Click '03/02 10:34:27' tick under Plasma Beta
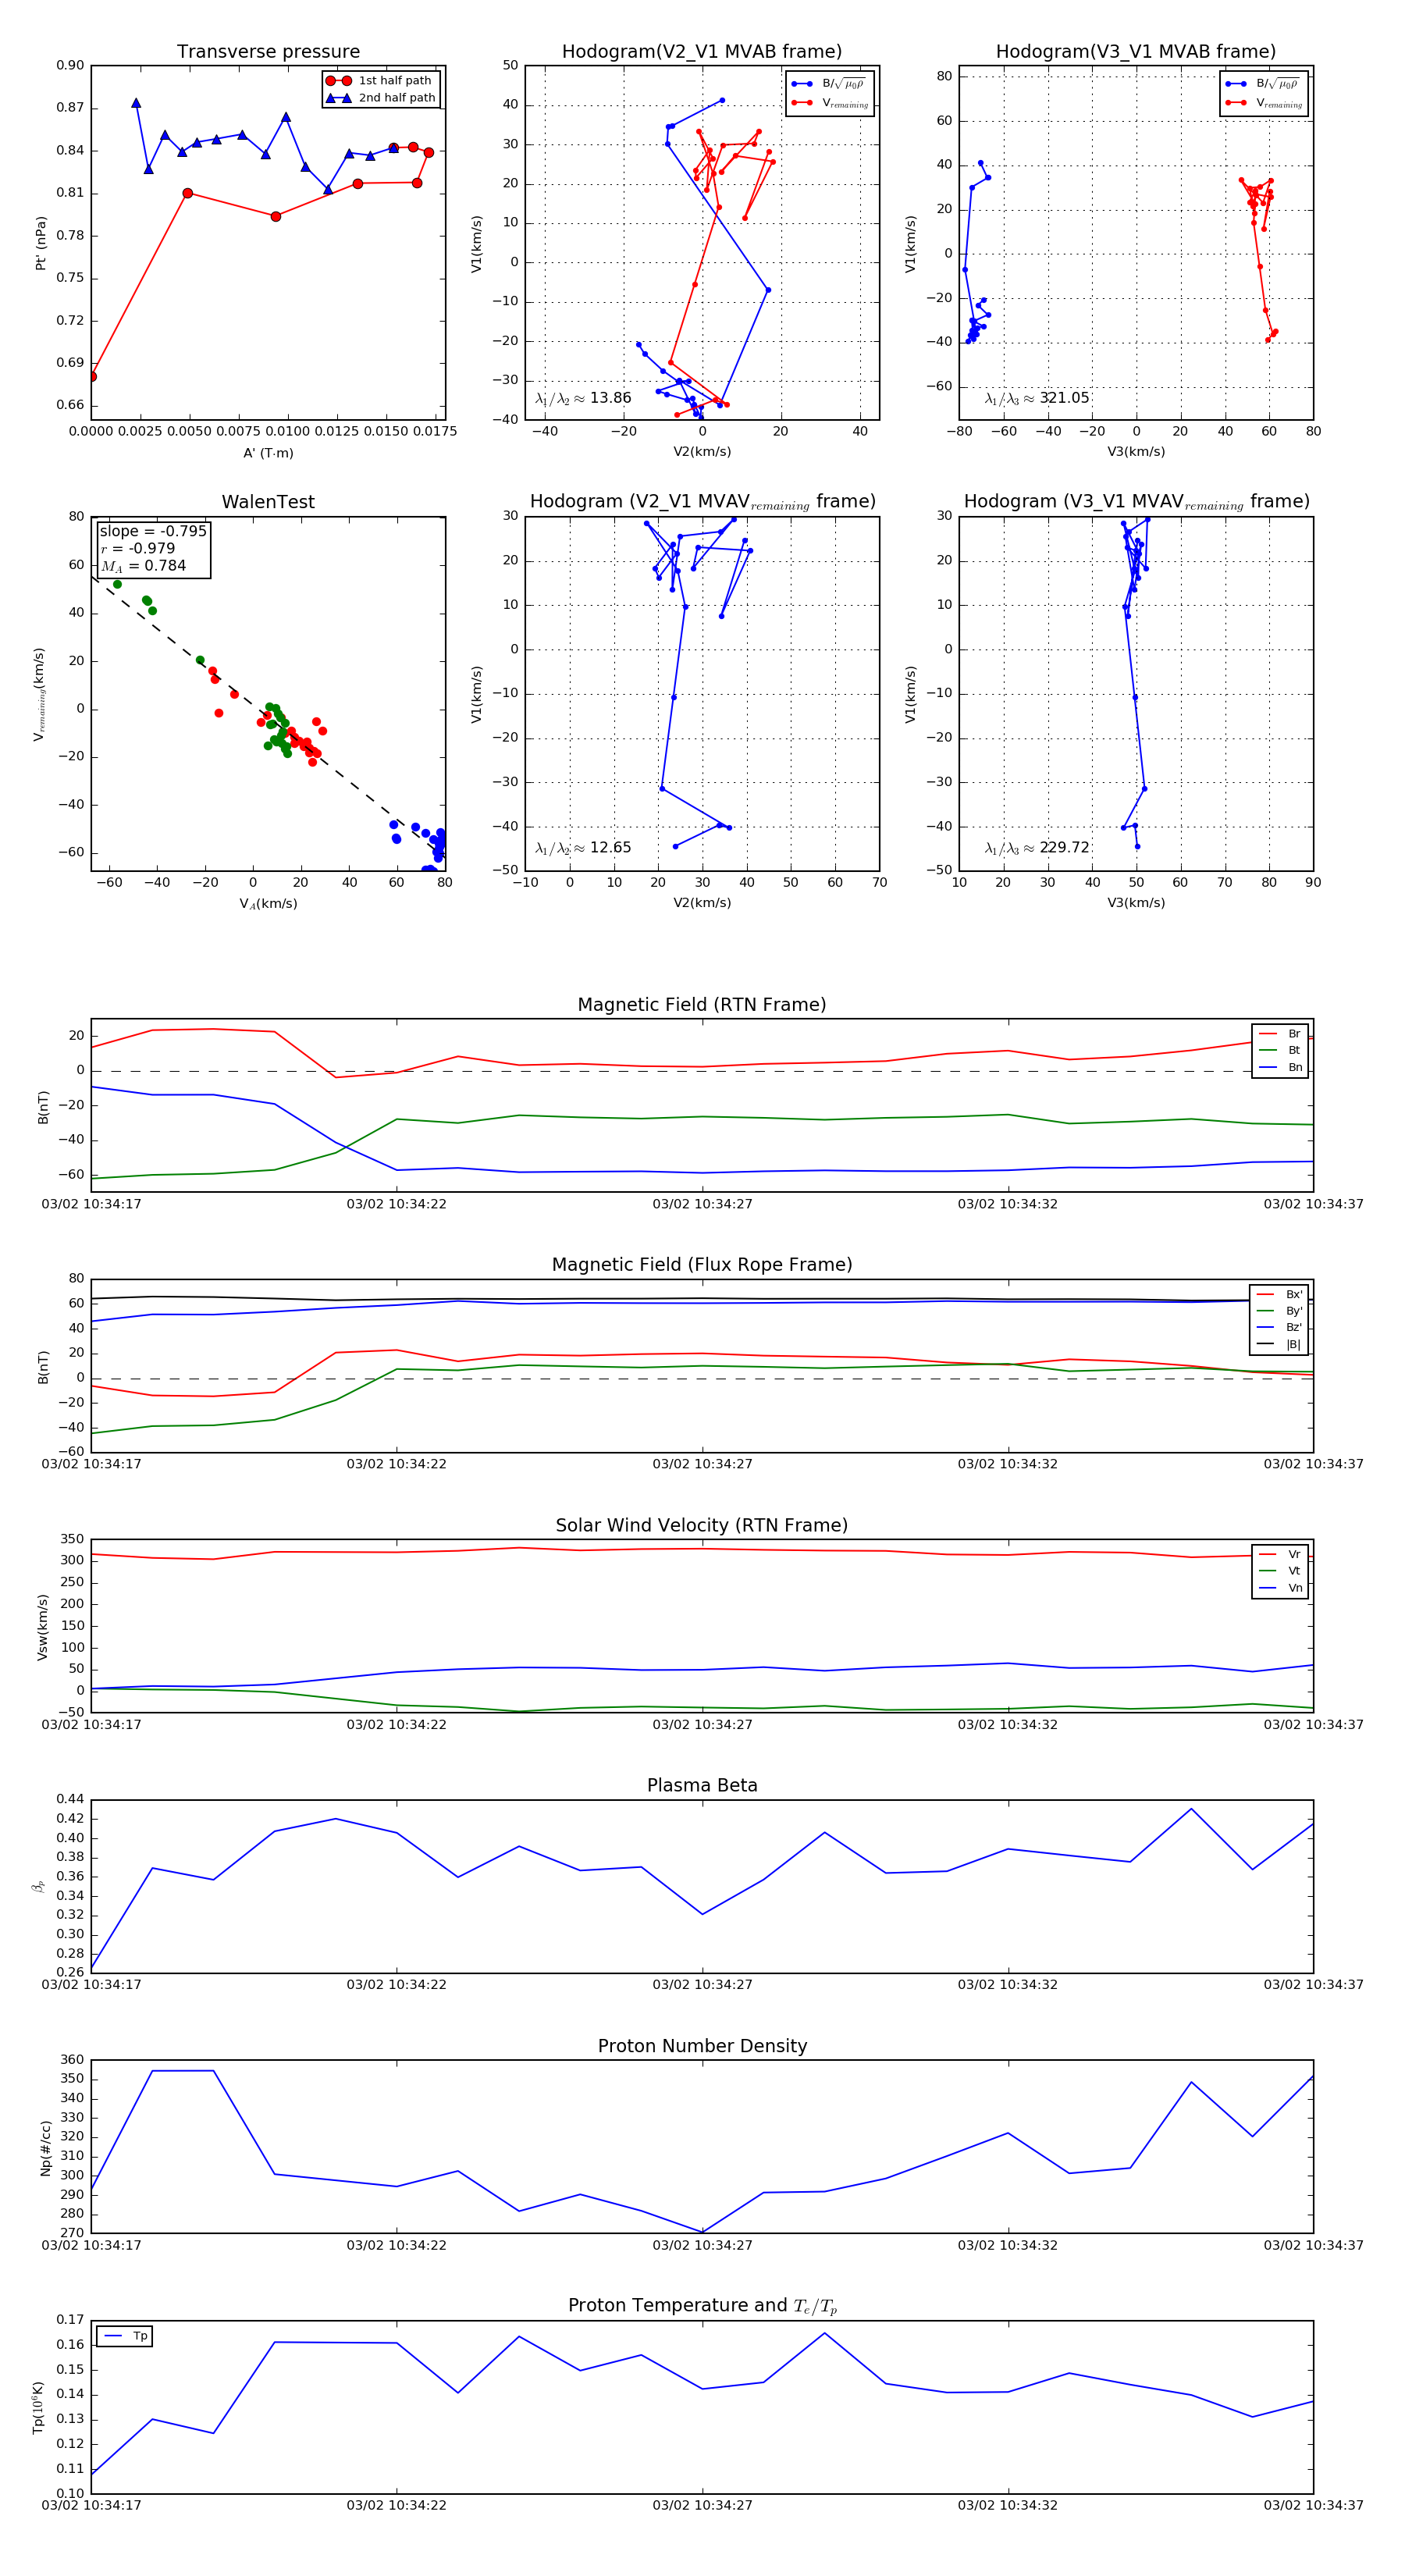Screen dimensions: 1405x2576 click(702, 1984)
